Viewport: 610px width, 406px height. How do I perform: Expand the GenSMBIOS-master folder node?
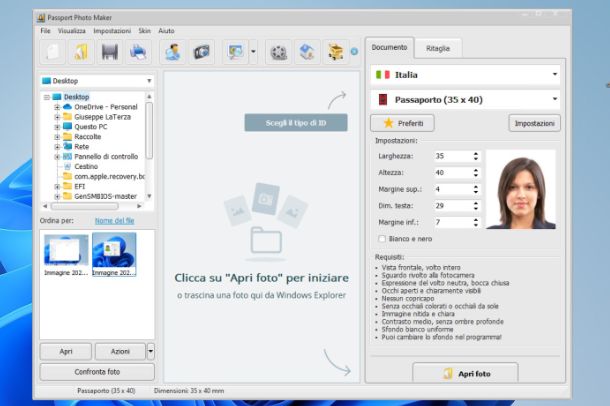57,196
